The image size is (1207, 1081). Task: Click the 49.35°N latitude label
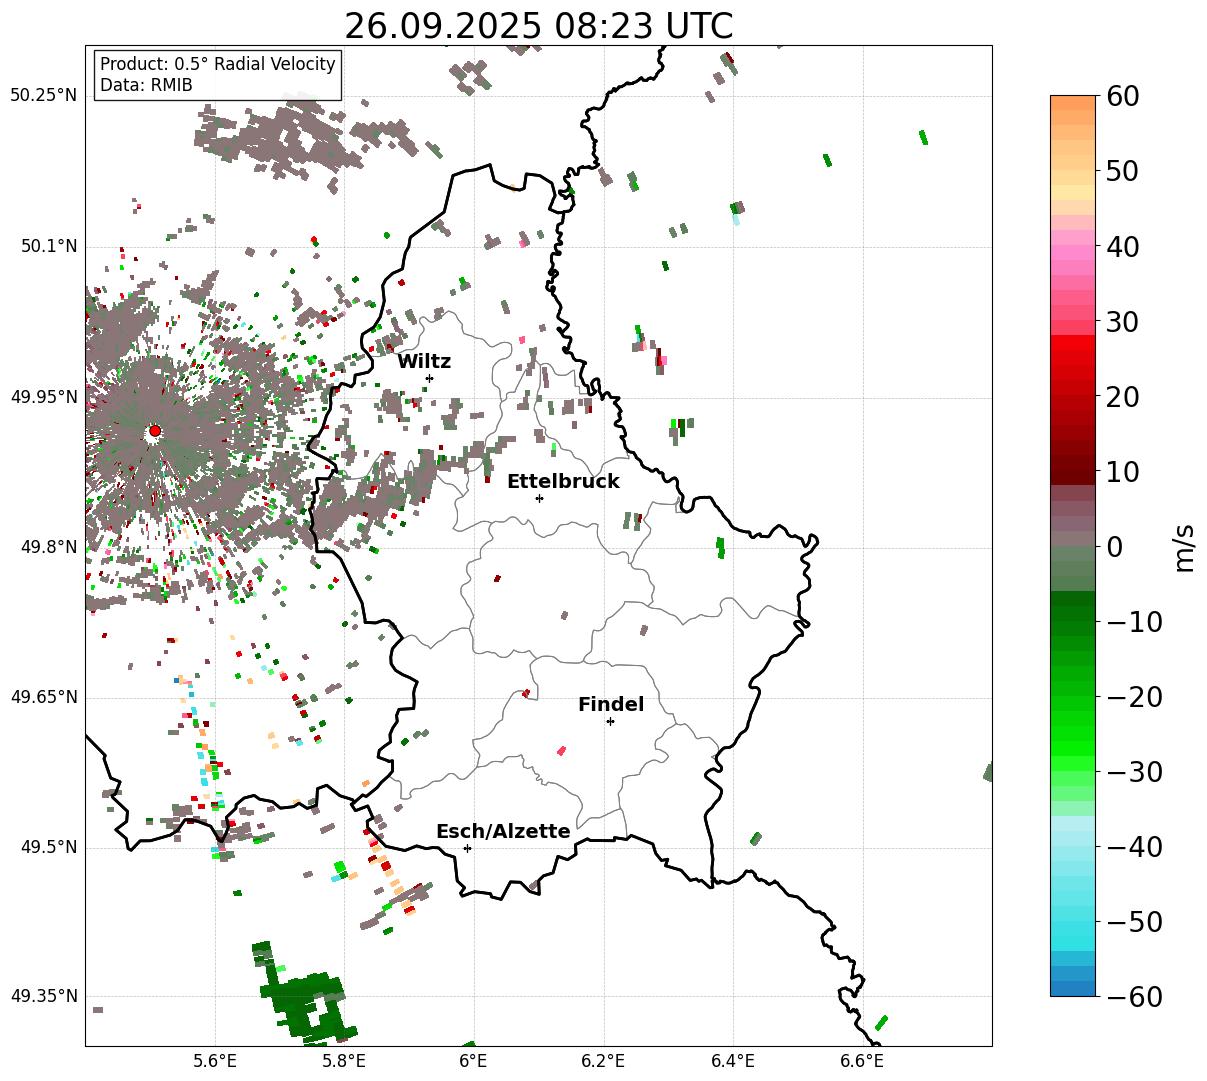[x=43, y=996]
